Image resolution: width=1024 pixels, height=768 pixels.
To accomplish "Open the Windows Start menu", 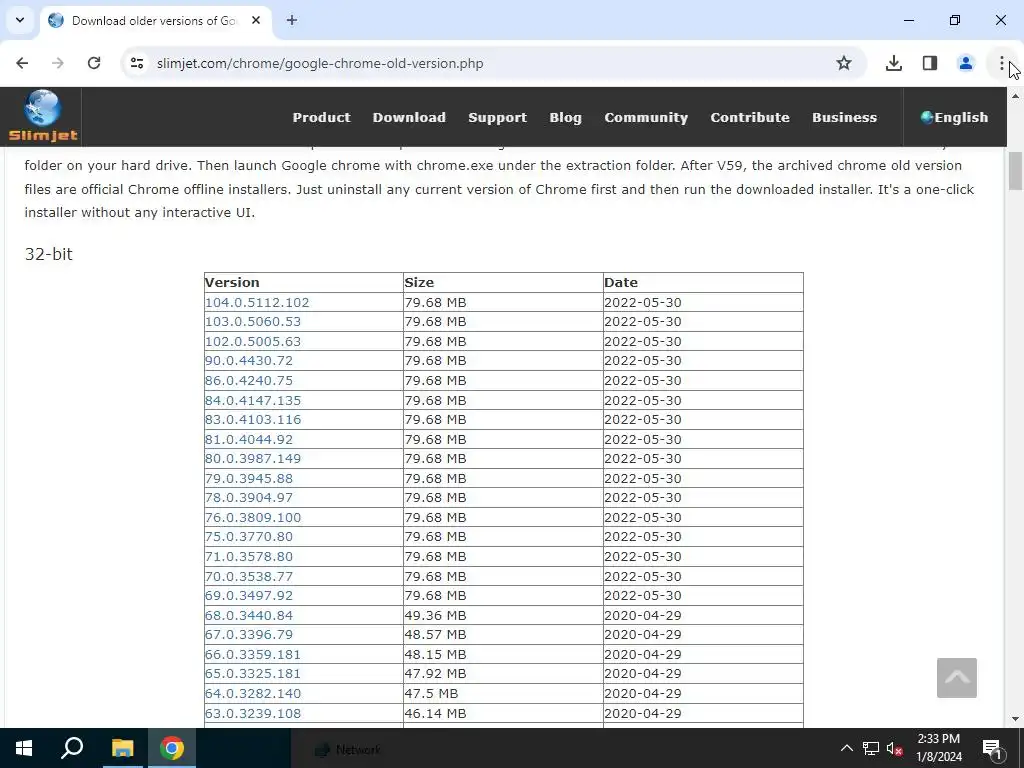I will tap(24, 748).
